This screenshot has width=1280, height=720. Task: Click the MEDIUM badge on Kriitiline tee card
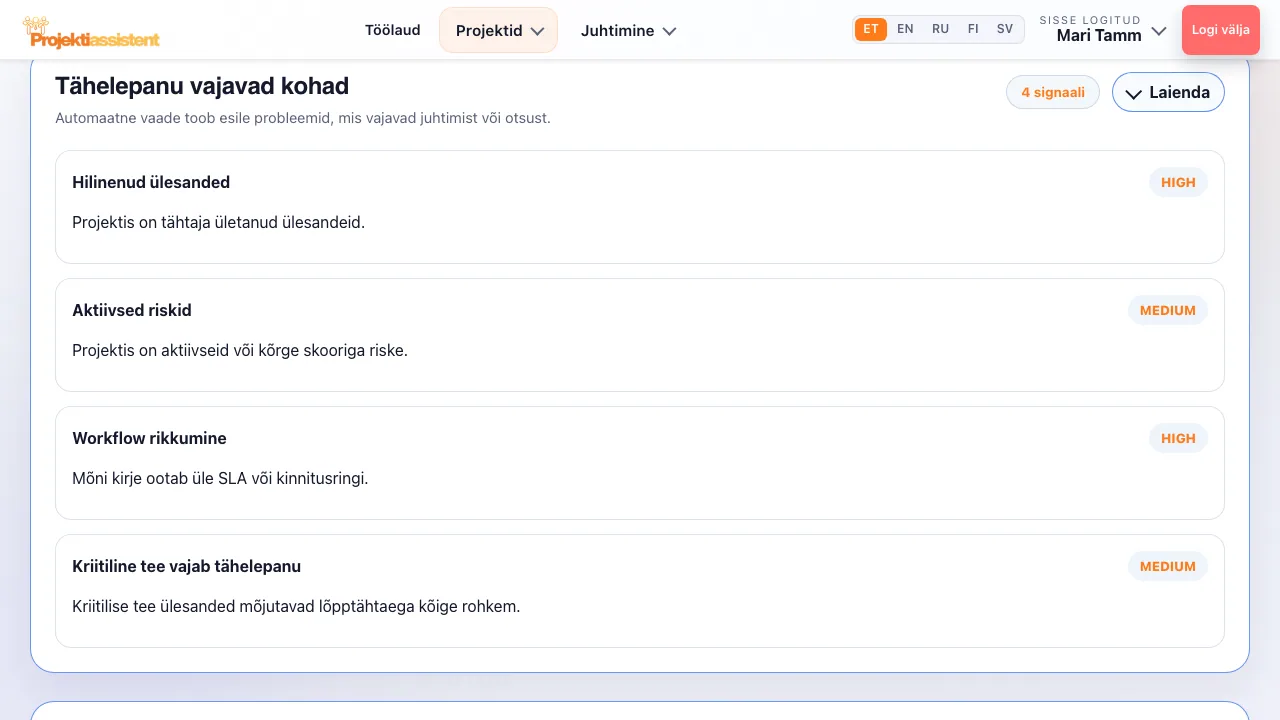coord(1168,566)
